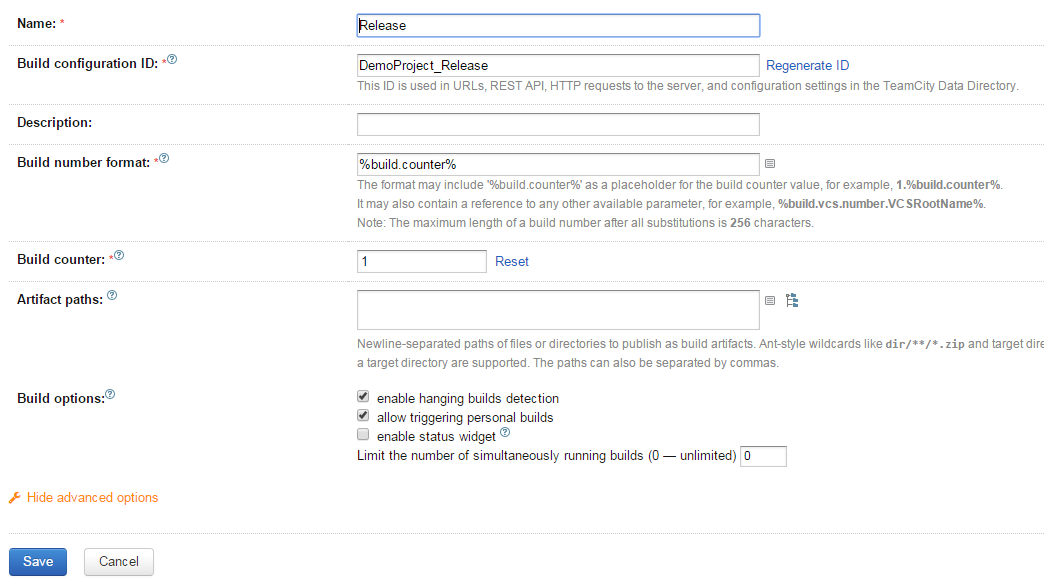Collapse section via Hide advanced options
Image resolution: width=1044 pixels, height=584 pixels.
[x=92, y=498]
